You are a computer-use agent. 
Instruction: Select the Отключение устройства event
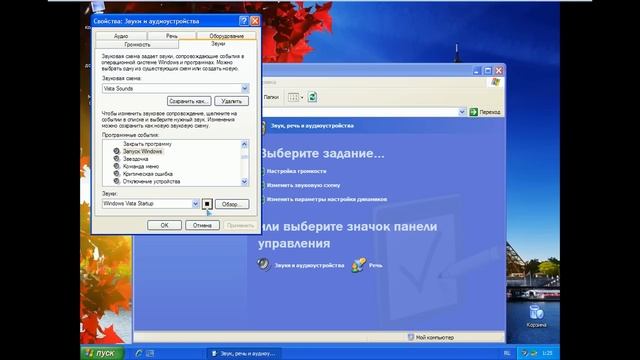(x=151, y=181)
